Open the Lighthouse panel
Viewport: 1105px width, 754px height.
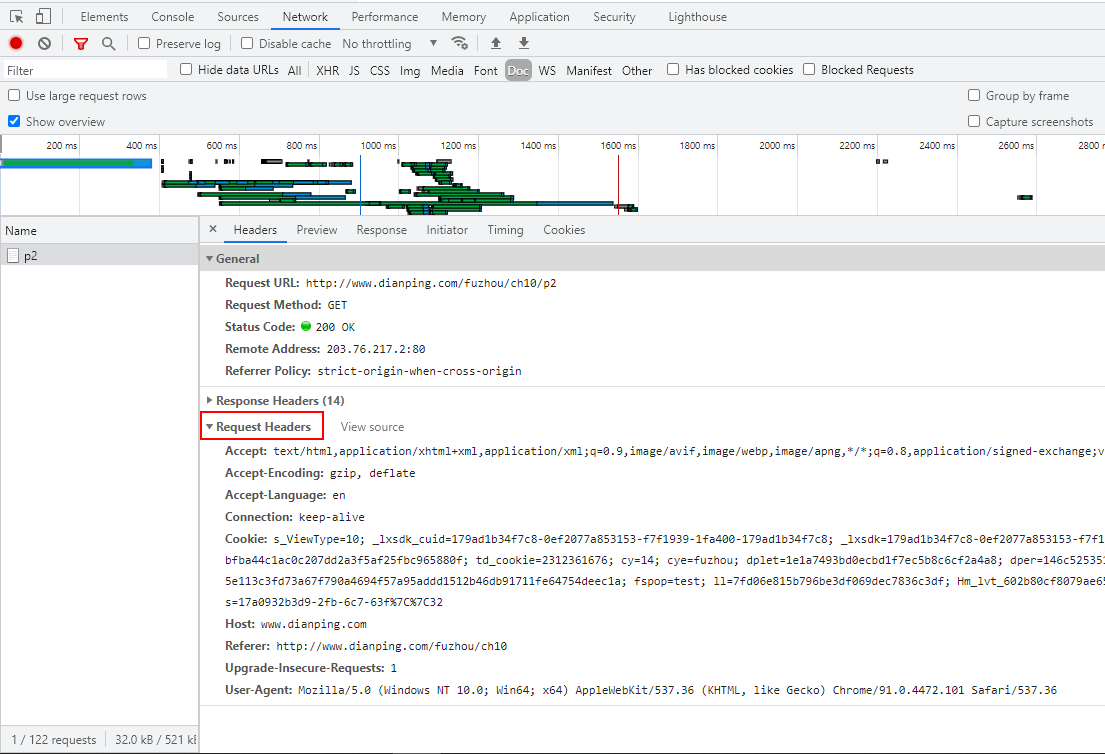(698, 17)
